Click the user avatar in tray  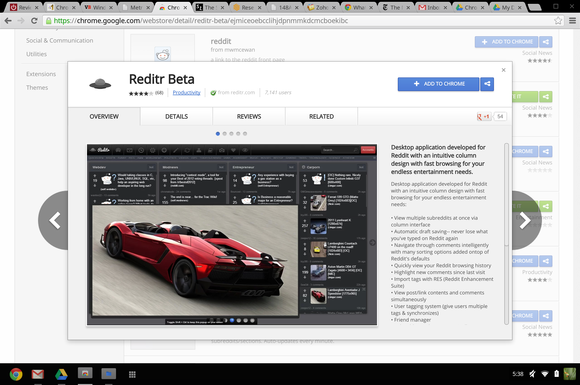pyautogui.click(x=570, y=374)
